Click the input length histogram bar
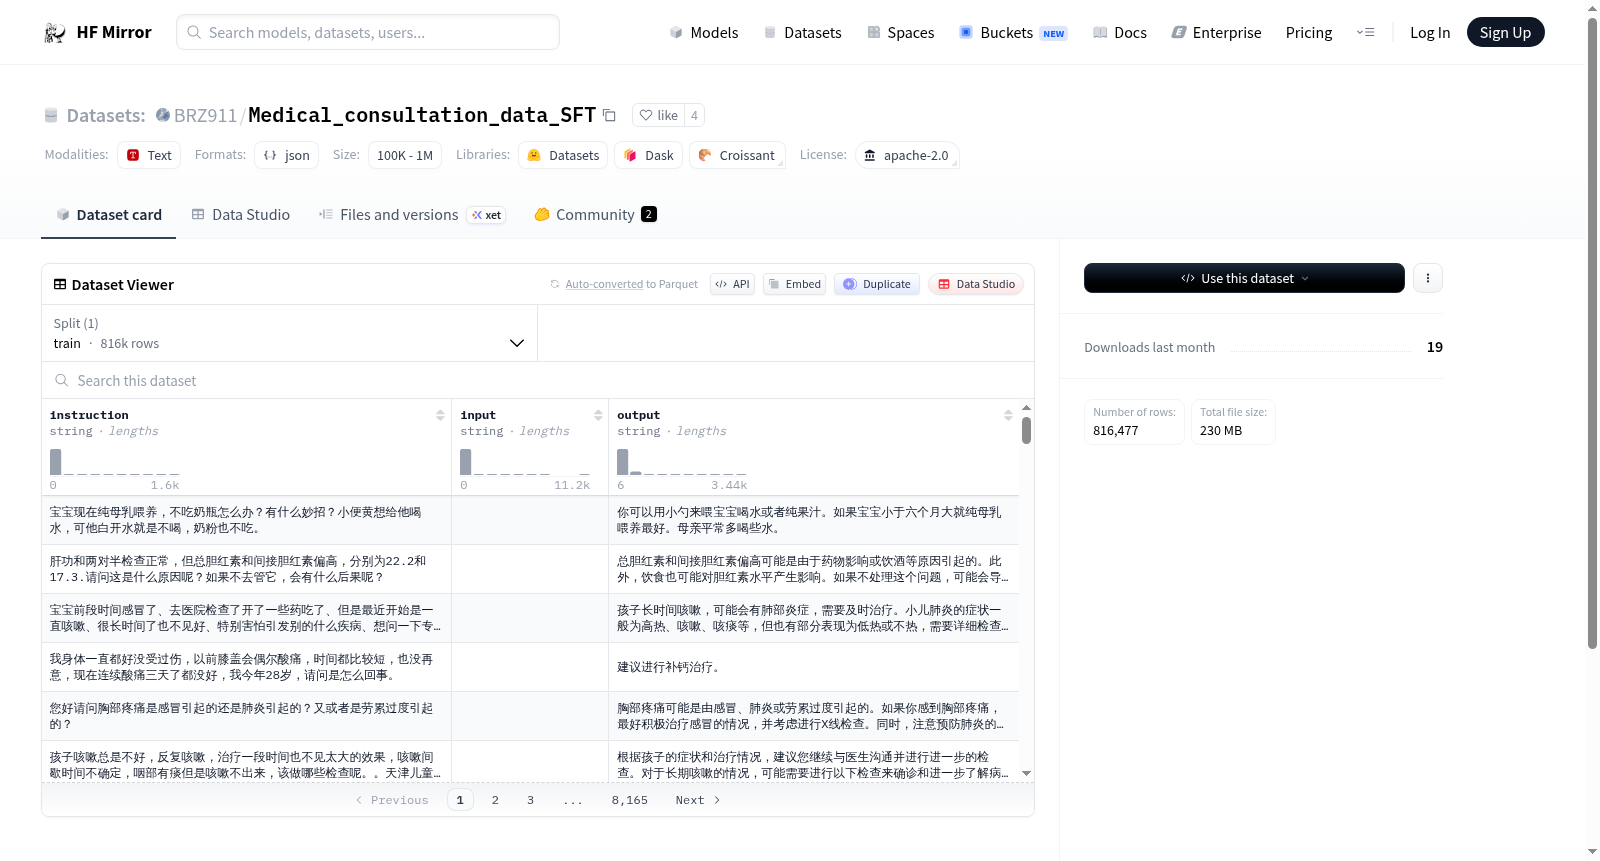The height and width of the screenshot is (861, 1600). point(466,462)
